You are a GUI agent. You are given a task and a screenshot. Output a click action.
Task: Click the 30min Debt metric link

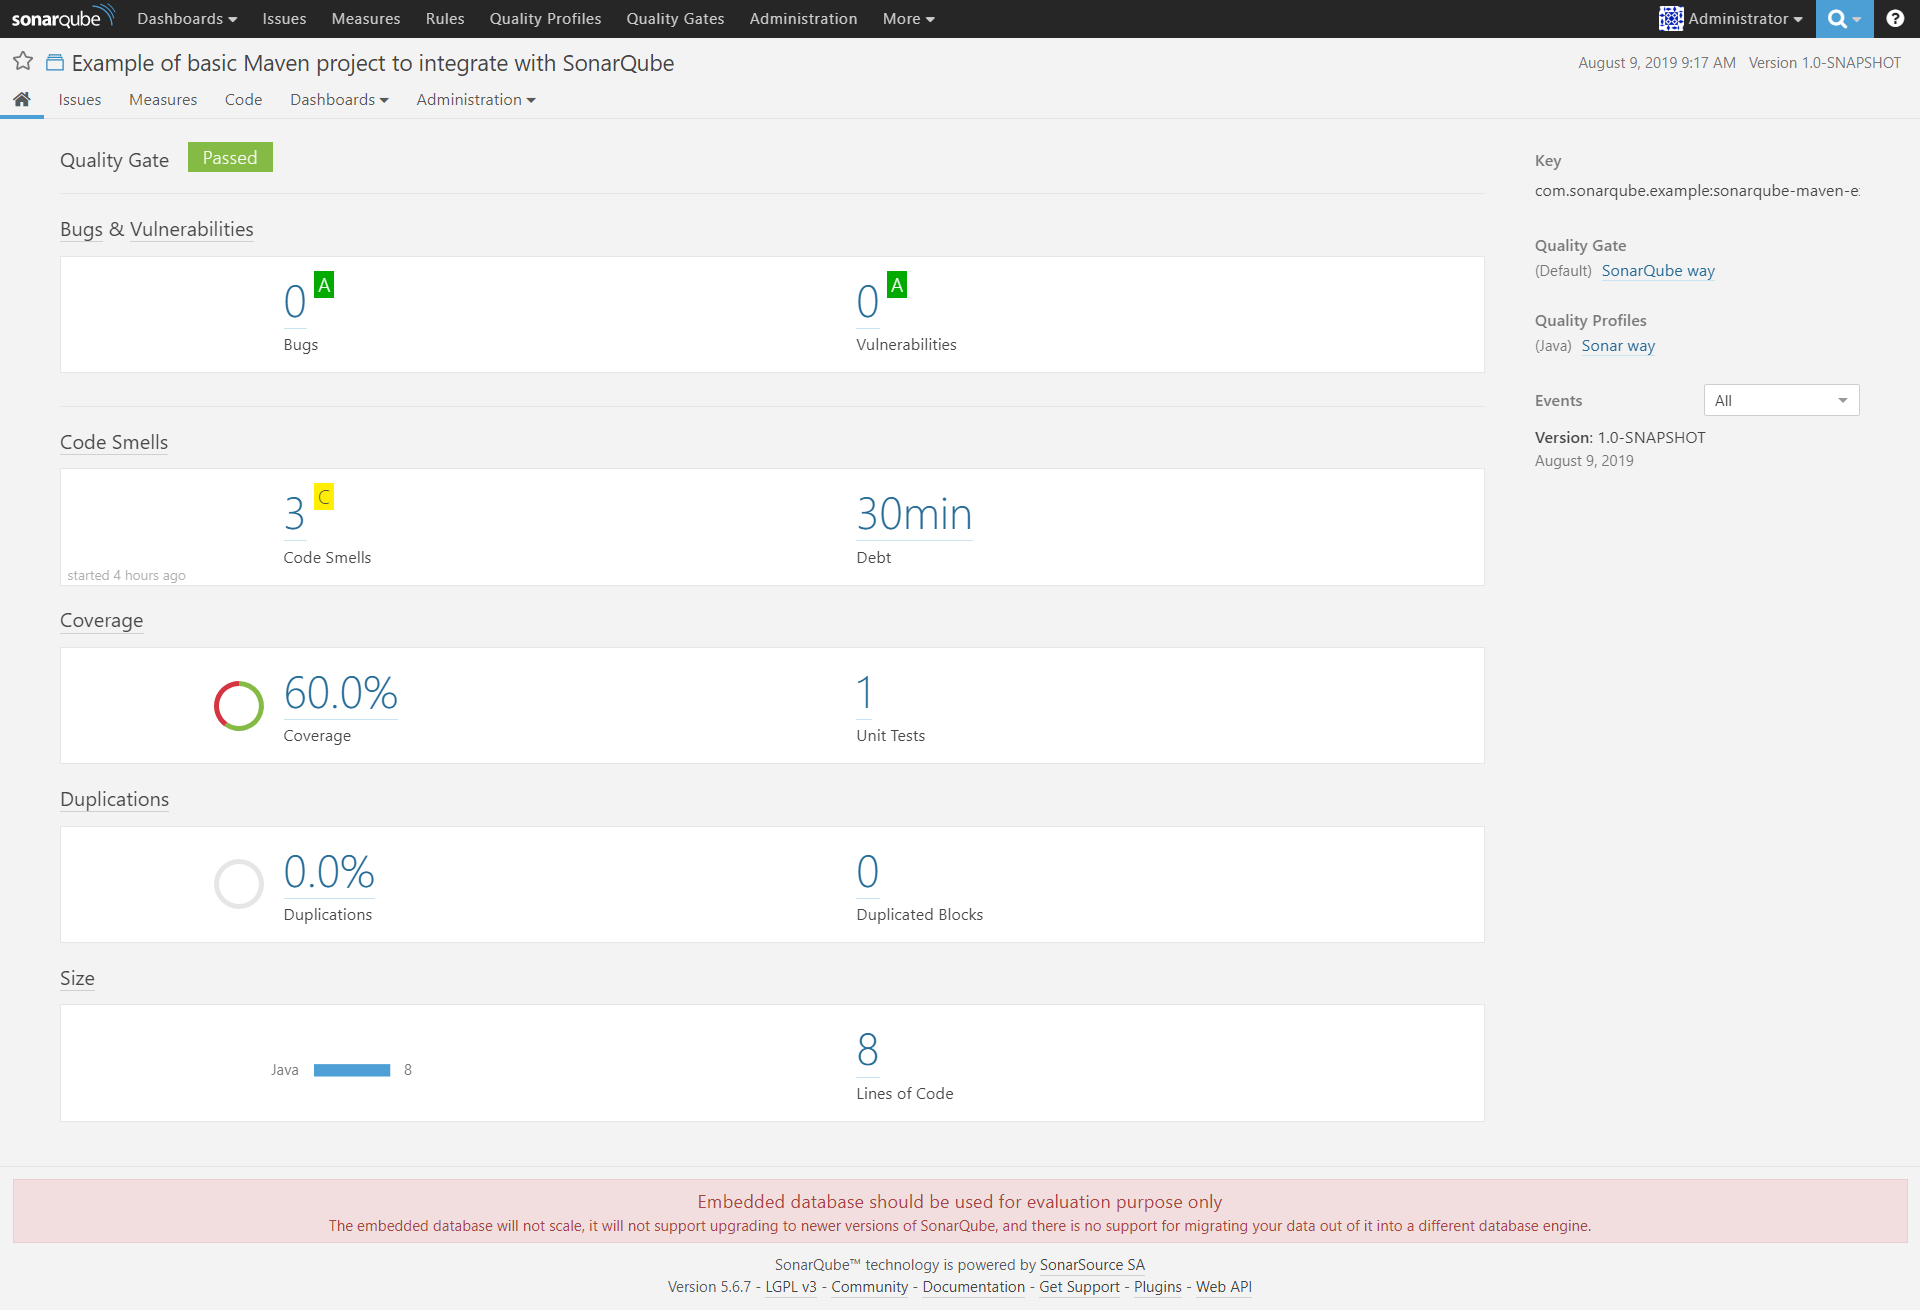(913, 514)
